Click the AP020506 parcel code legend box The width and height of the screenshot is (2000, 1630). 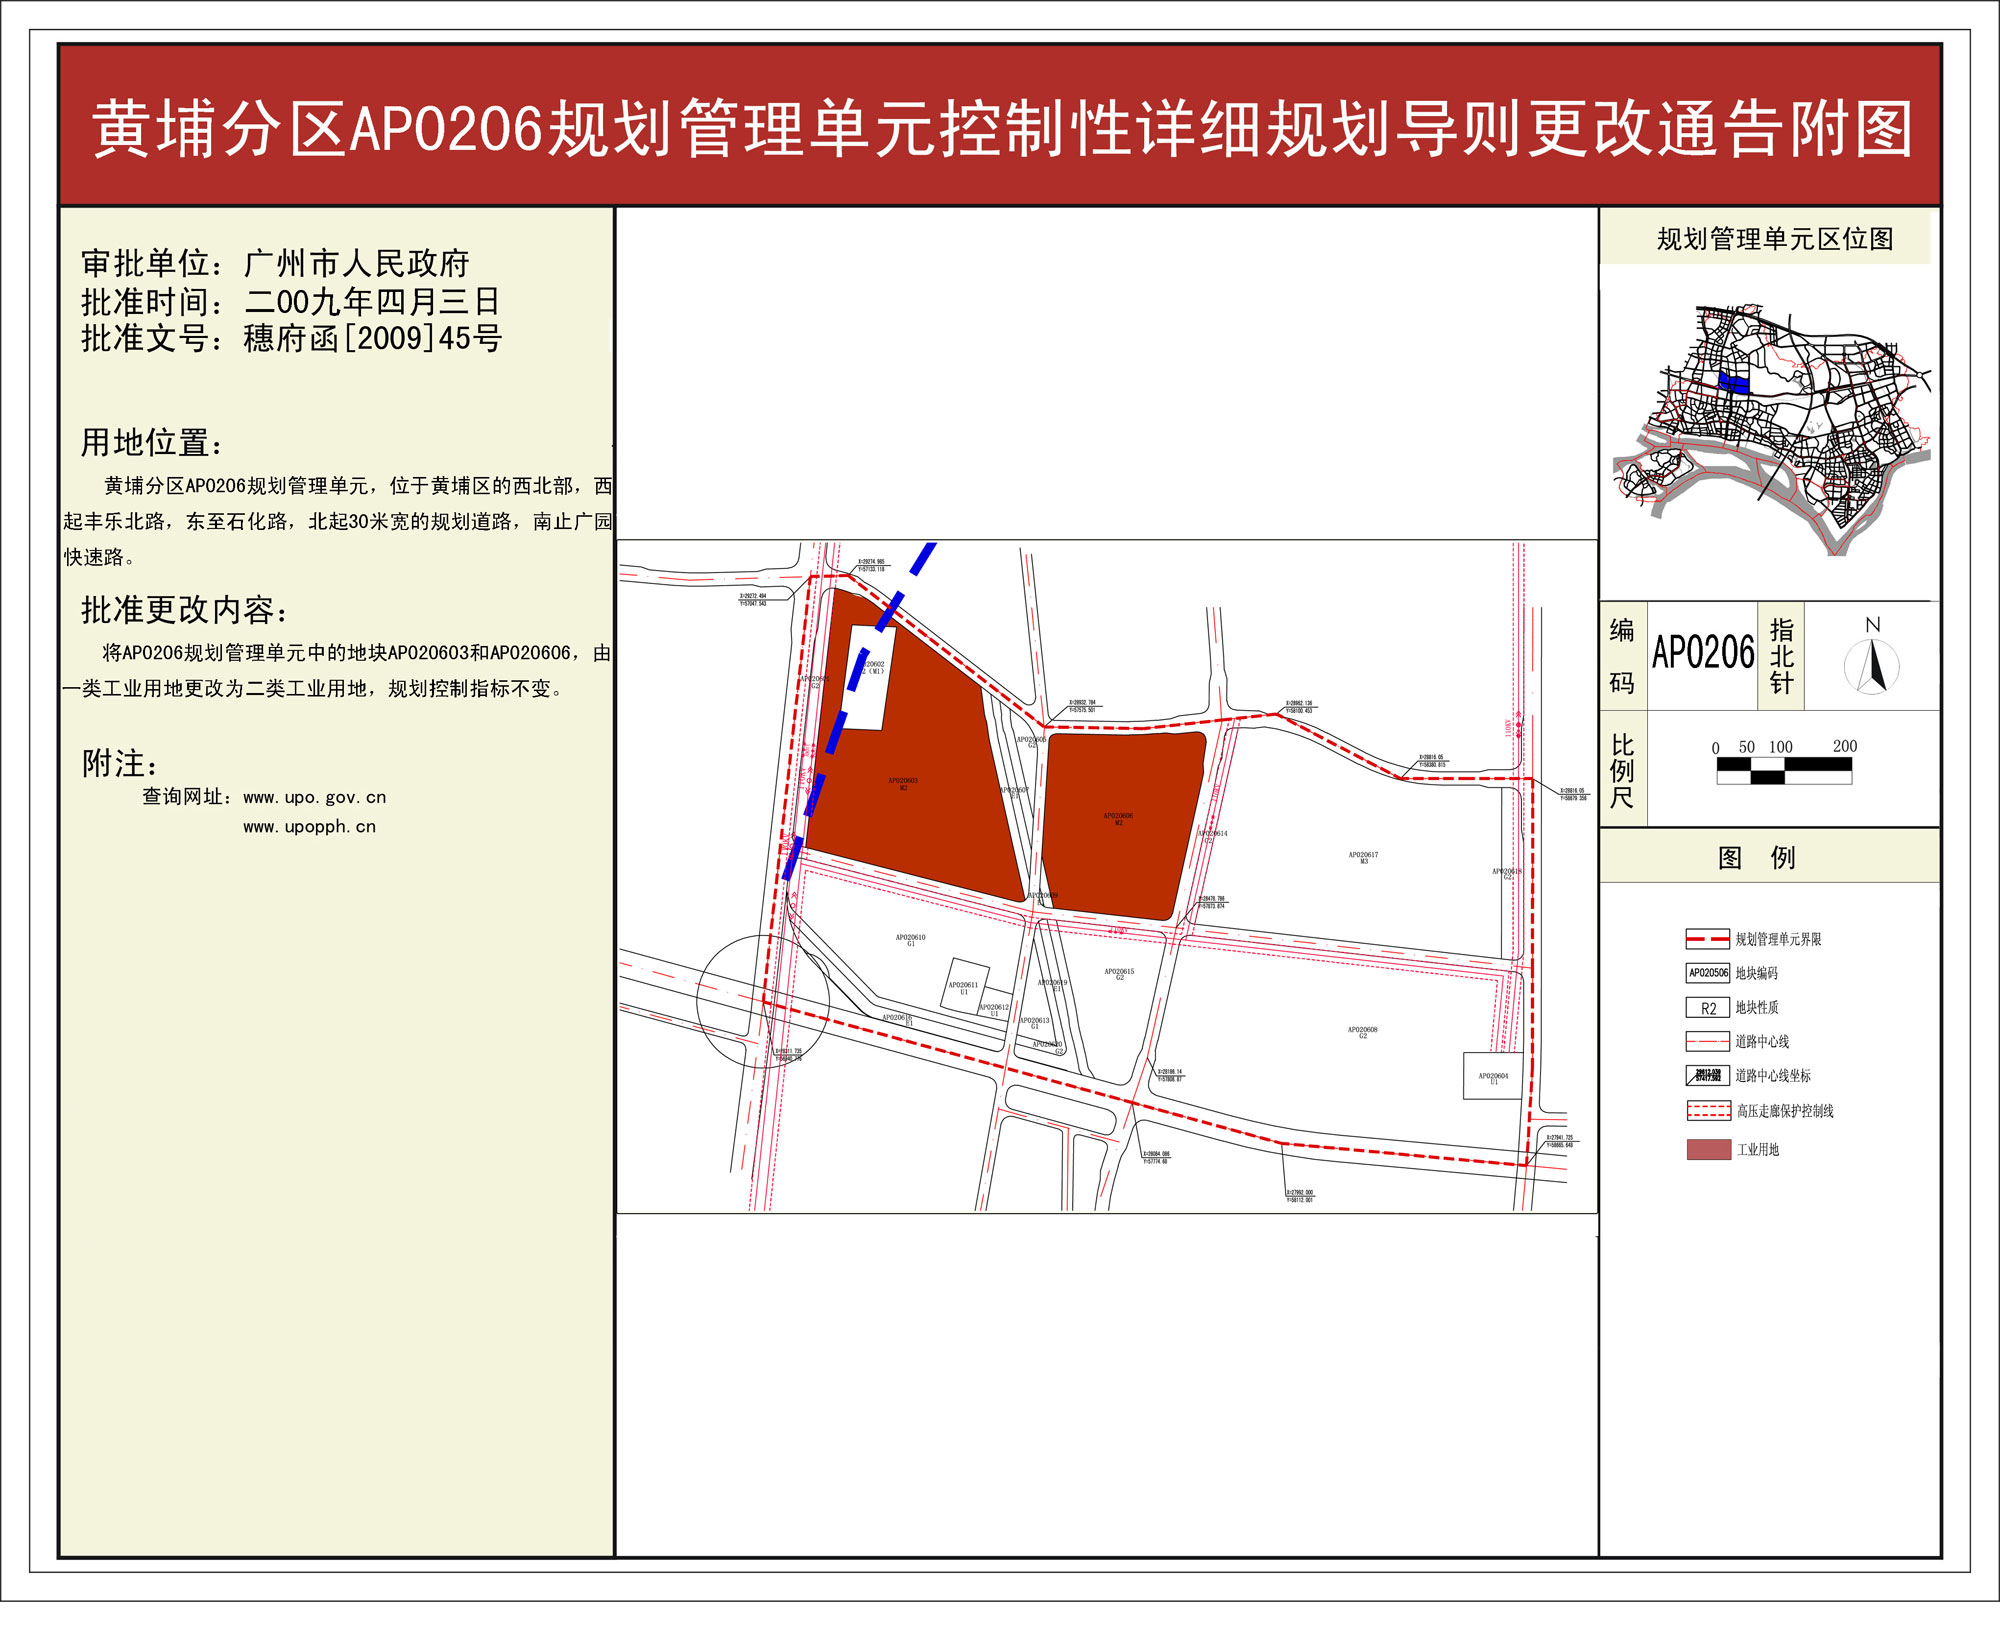[x=1707, y=972]
